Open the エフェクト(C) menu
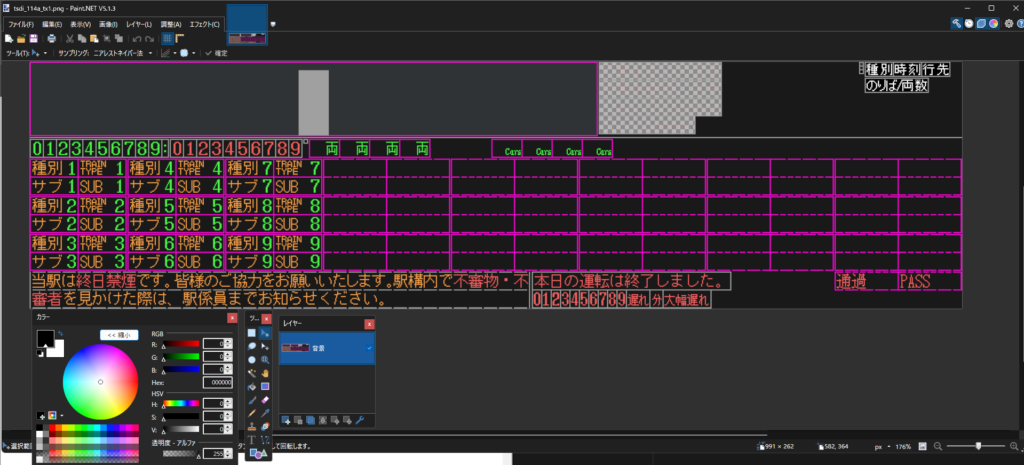Screen dimensions: 1024x465 [205, 23]
